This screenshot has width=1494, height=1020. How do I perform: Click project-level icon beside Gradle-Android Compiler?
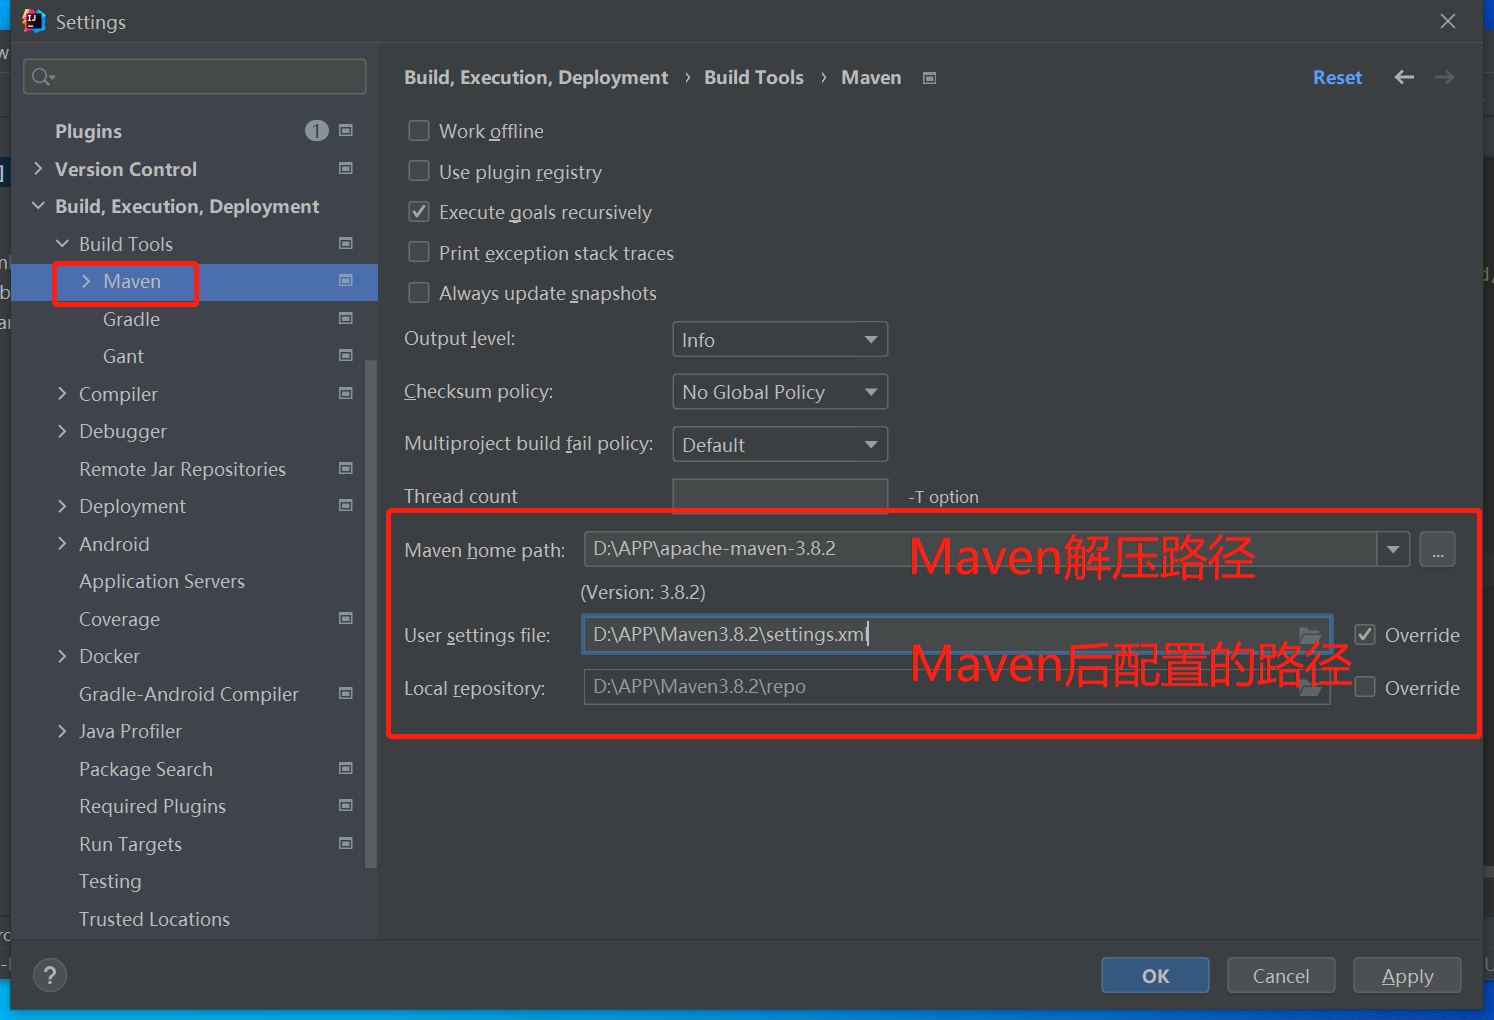pyautogui.click(x=346, y=693)
